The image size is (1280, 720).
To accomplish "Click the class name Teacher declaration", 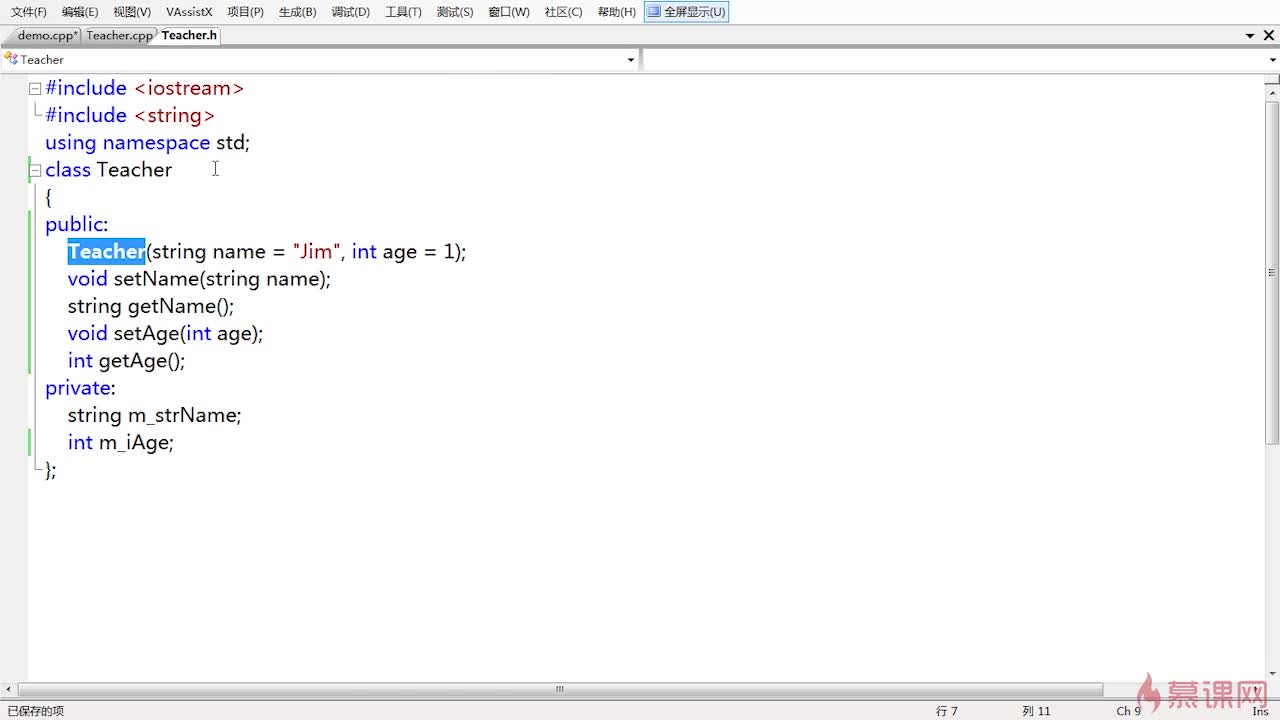I will [x=134, y=170].
